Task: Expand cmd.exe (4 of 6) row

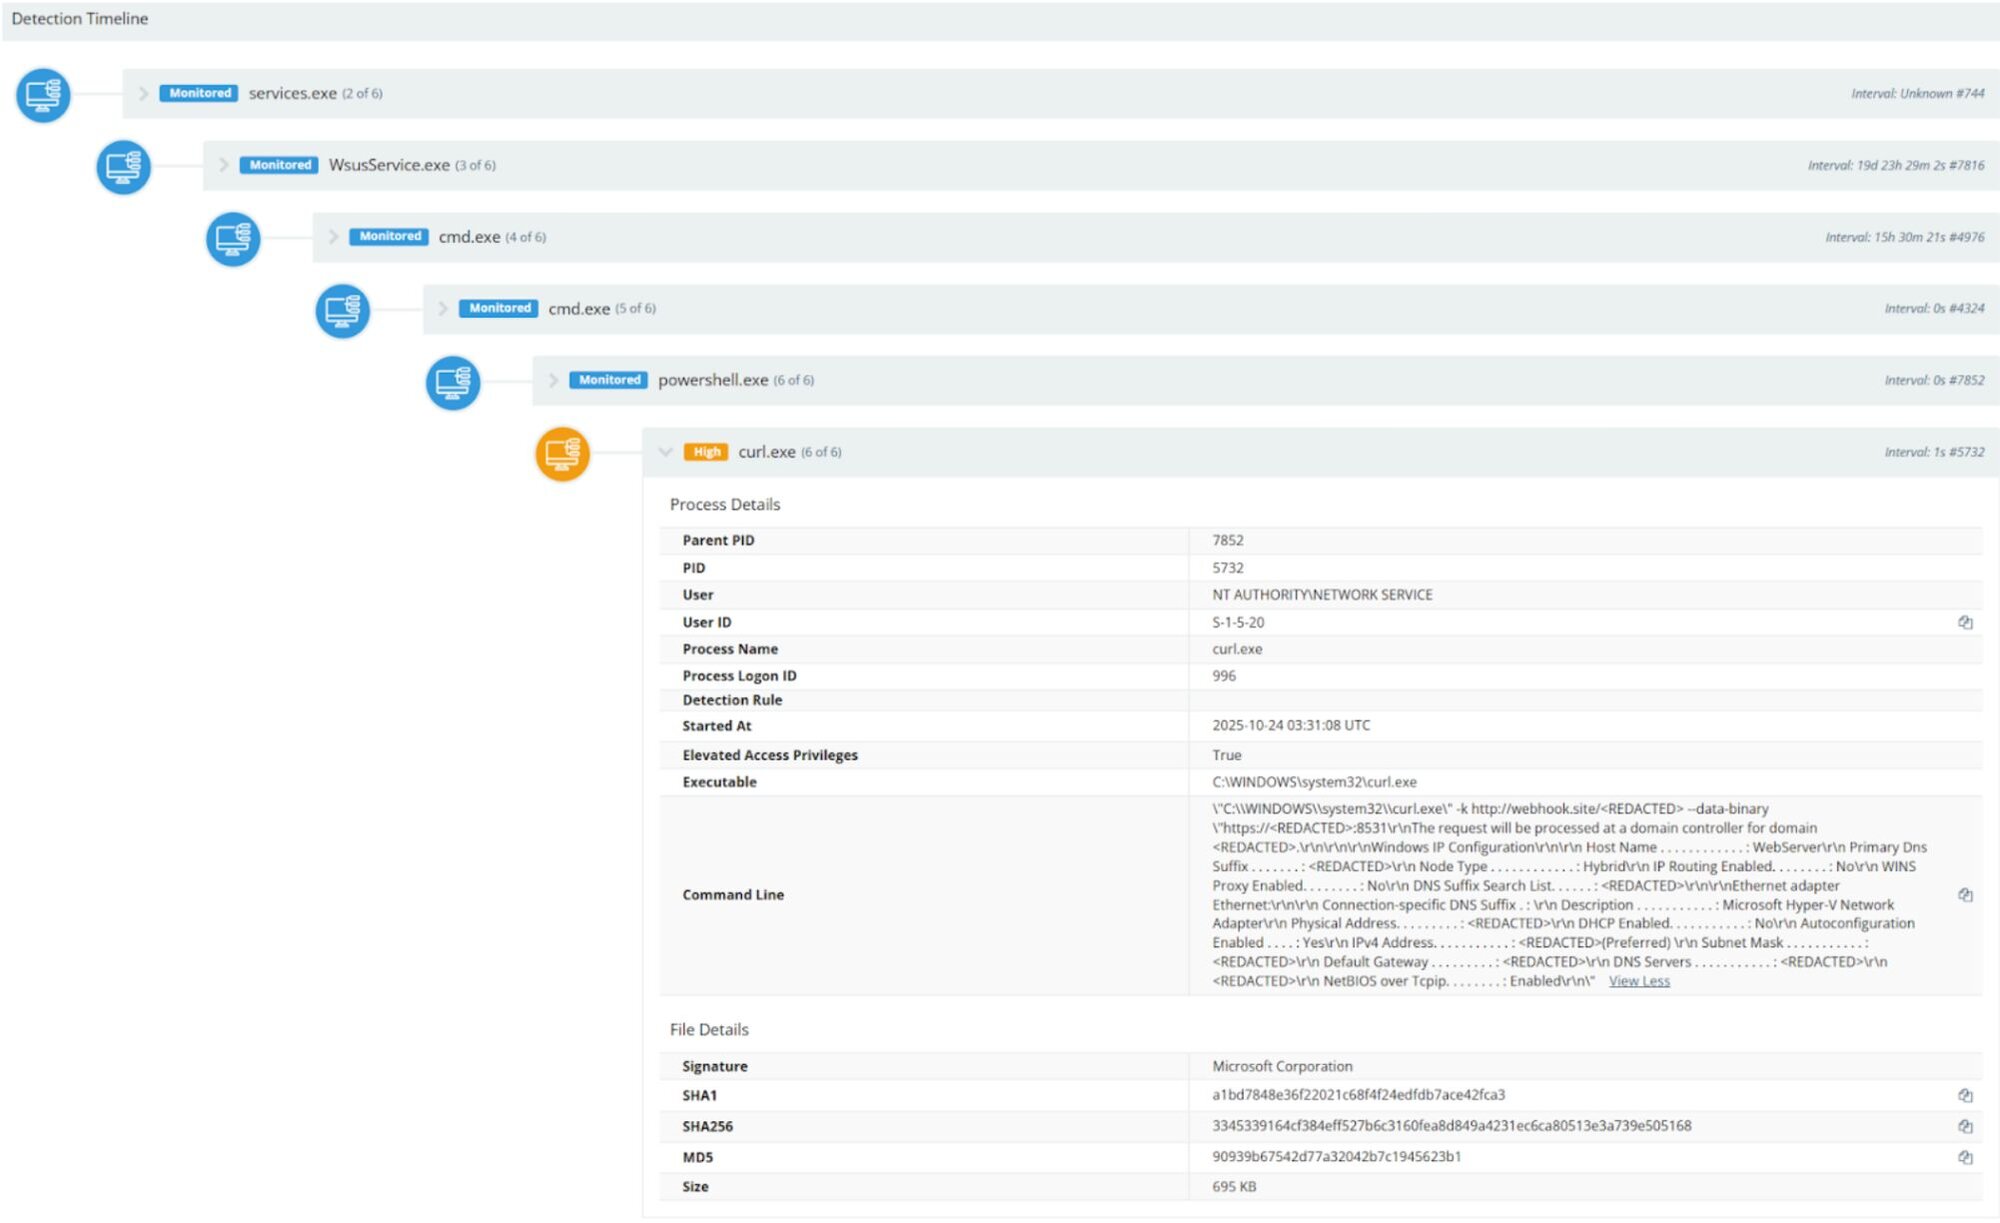Action: [333, 237]
